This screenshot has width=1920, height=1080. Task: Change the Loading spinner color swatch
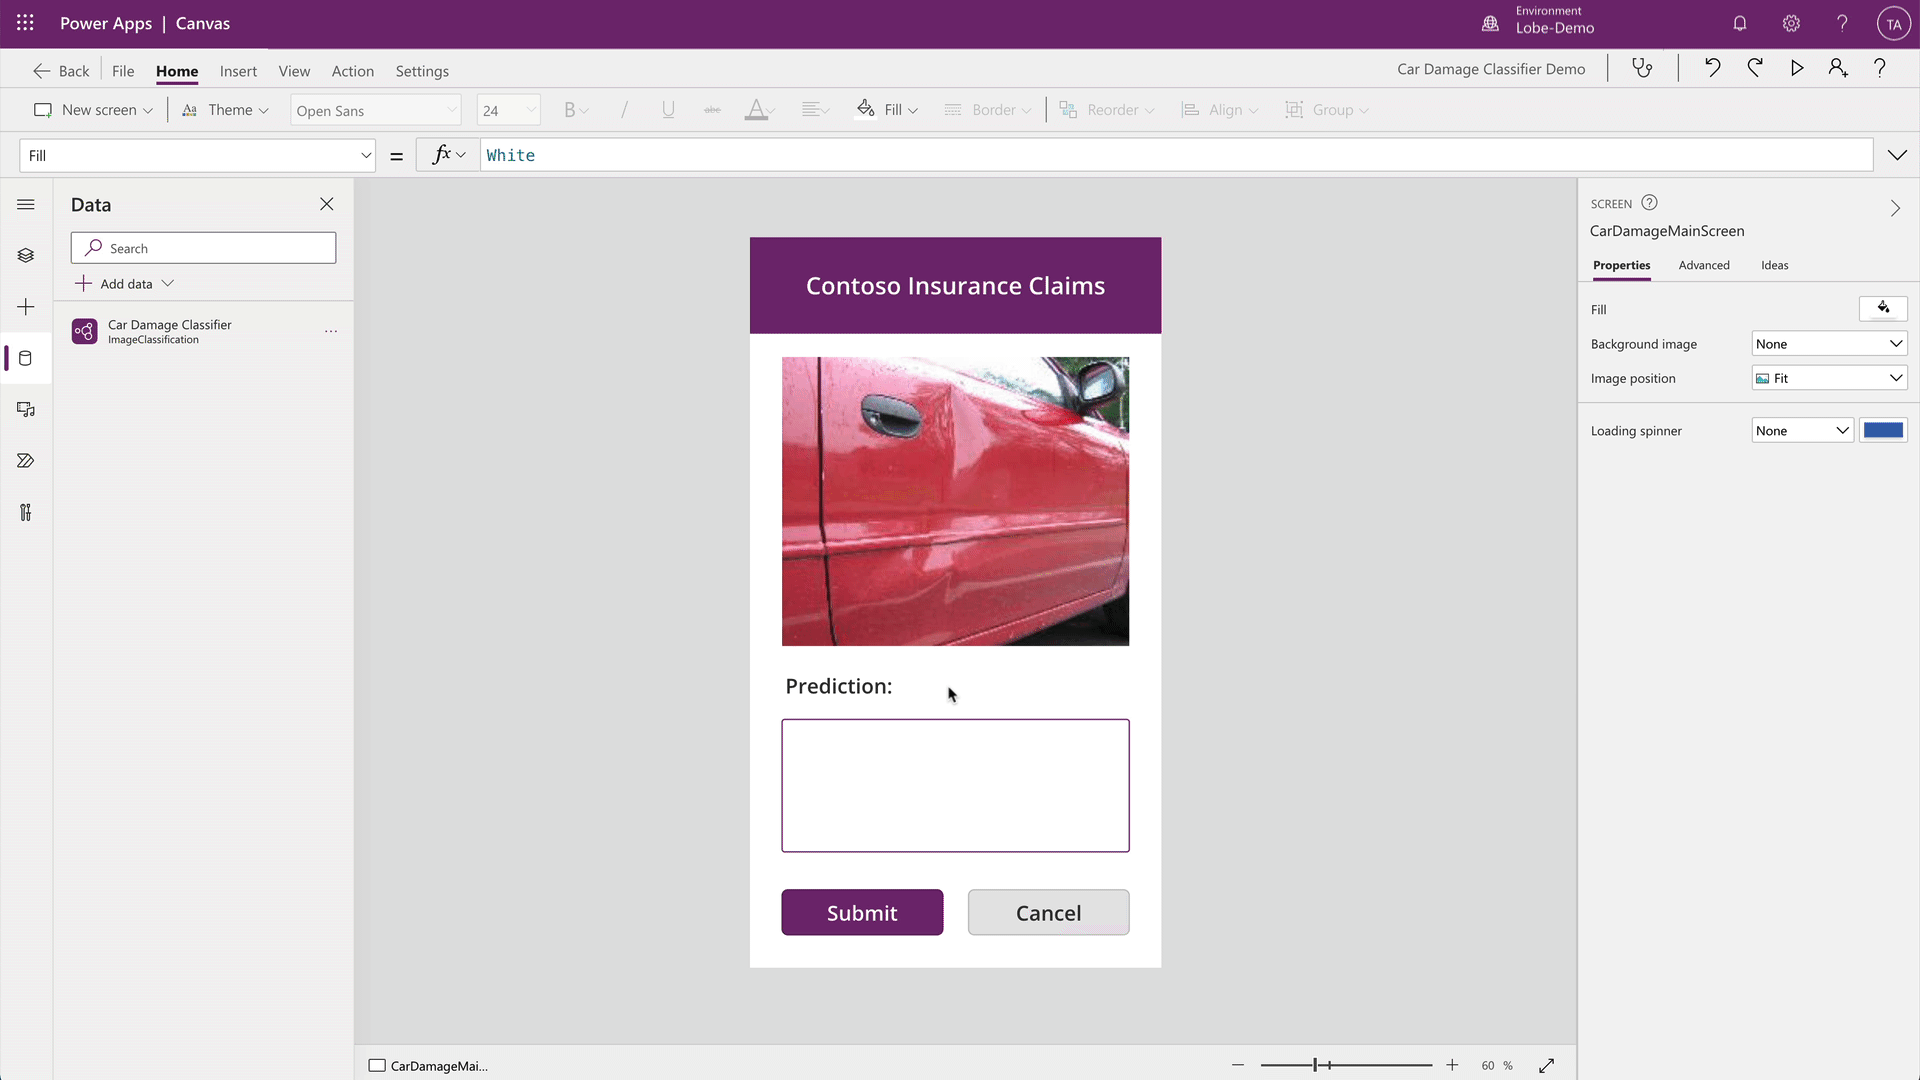coord(1885,430)
